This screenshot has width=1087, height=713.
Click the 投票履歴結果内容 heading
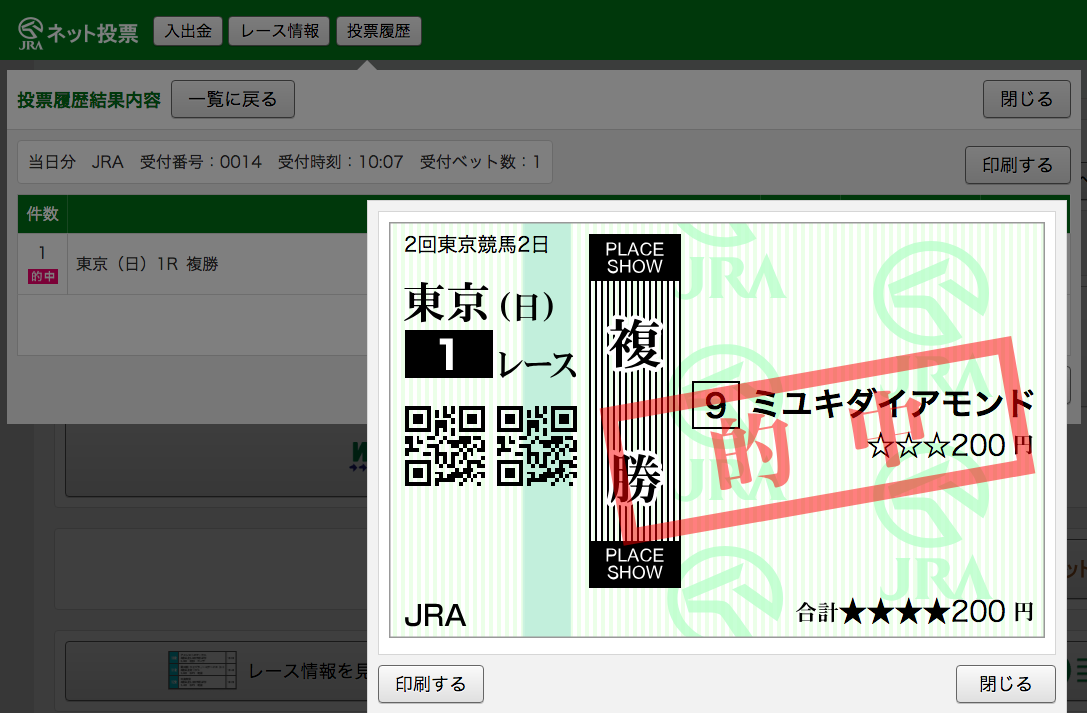coord(89,100)
